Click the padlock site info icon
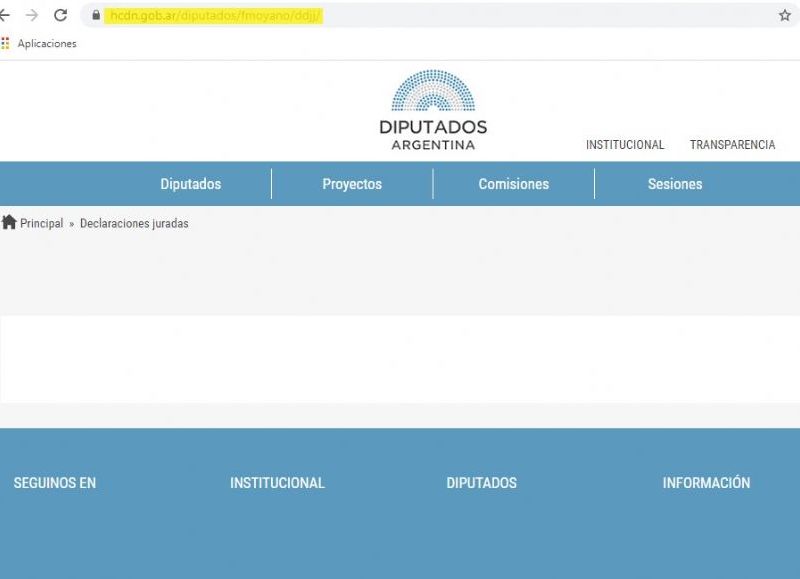800x579 pixels. 96,15
